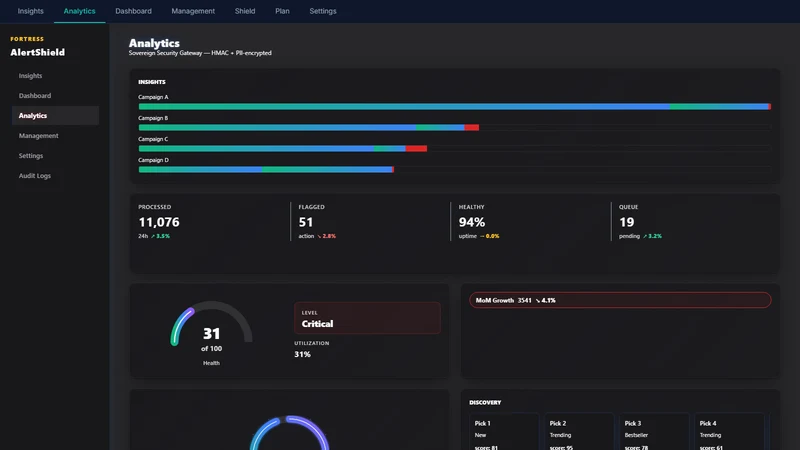Open Insights in the sidebar
This screenshot has width=800, height=450.
(x=55, y=76)
